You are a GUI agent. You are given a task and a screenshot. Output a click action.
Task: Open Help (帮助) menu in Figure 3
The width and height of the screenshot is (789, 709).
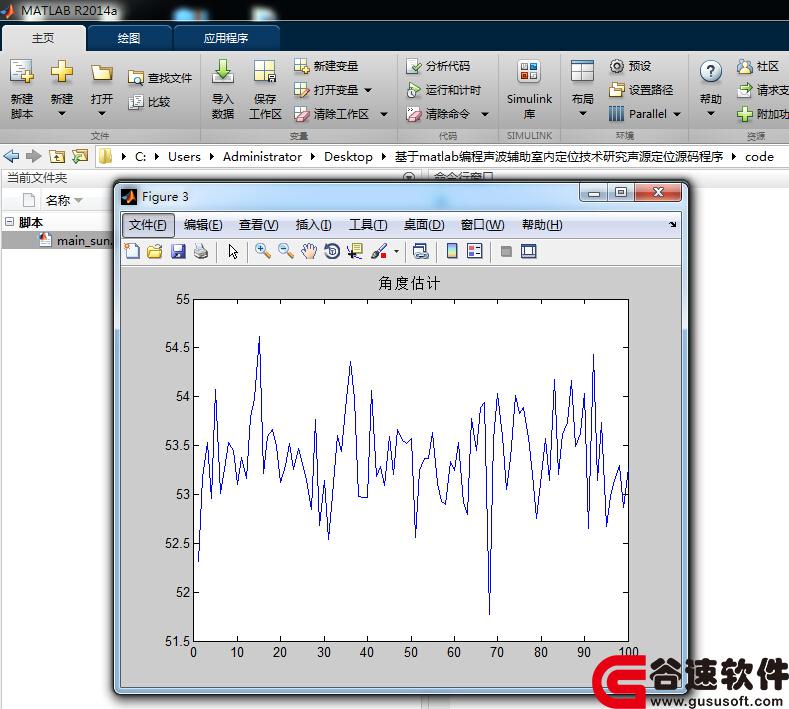542,225
